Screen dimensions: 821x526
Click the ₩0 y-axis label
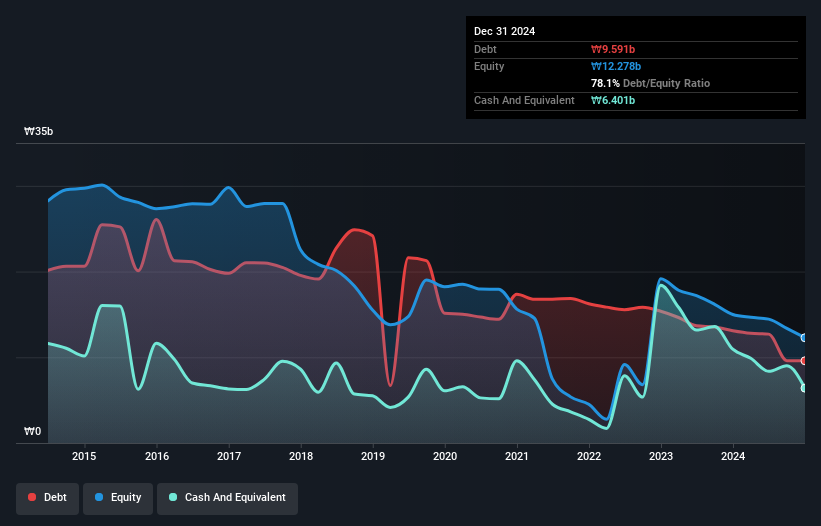pyautogui.click(x=32, y=431)
